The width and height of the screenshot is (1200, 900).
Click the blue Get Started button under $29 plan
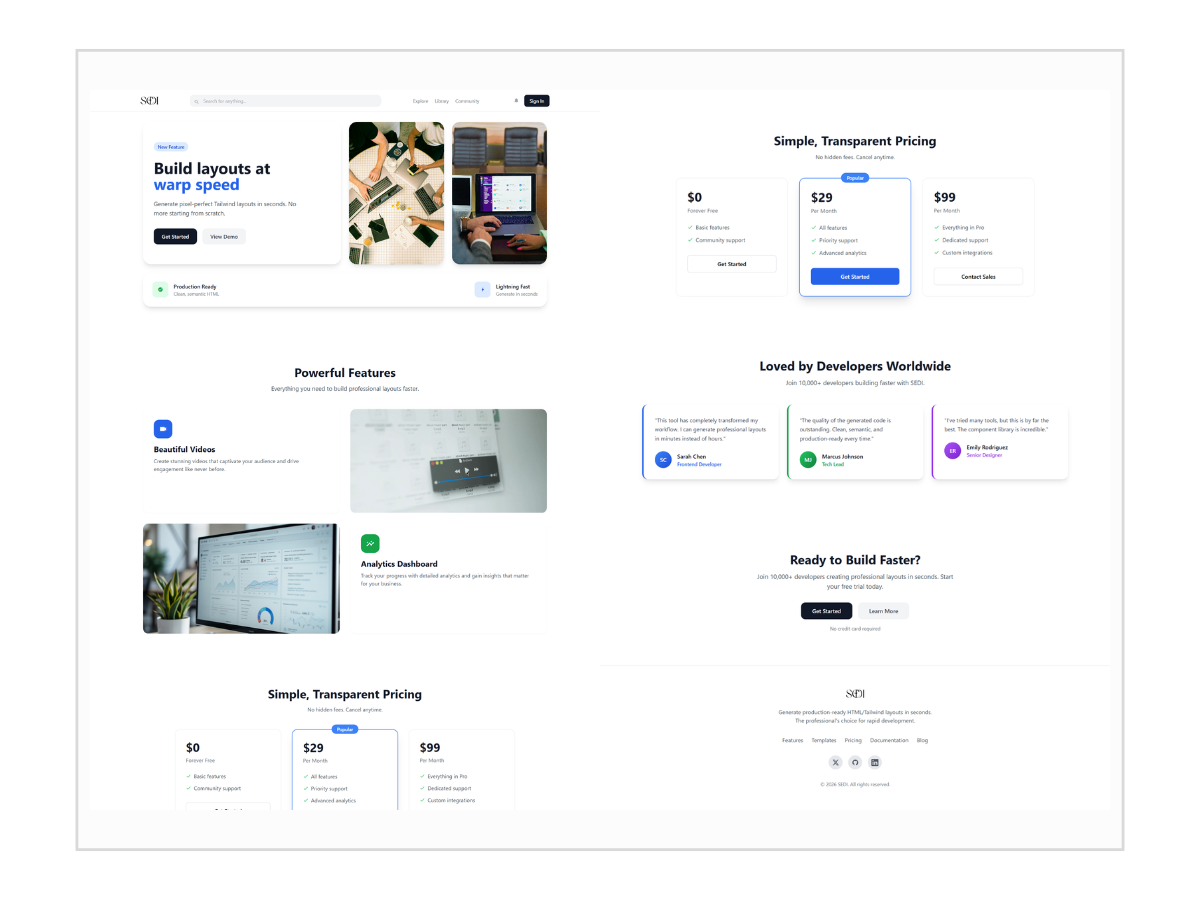point(855,277)
